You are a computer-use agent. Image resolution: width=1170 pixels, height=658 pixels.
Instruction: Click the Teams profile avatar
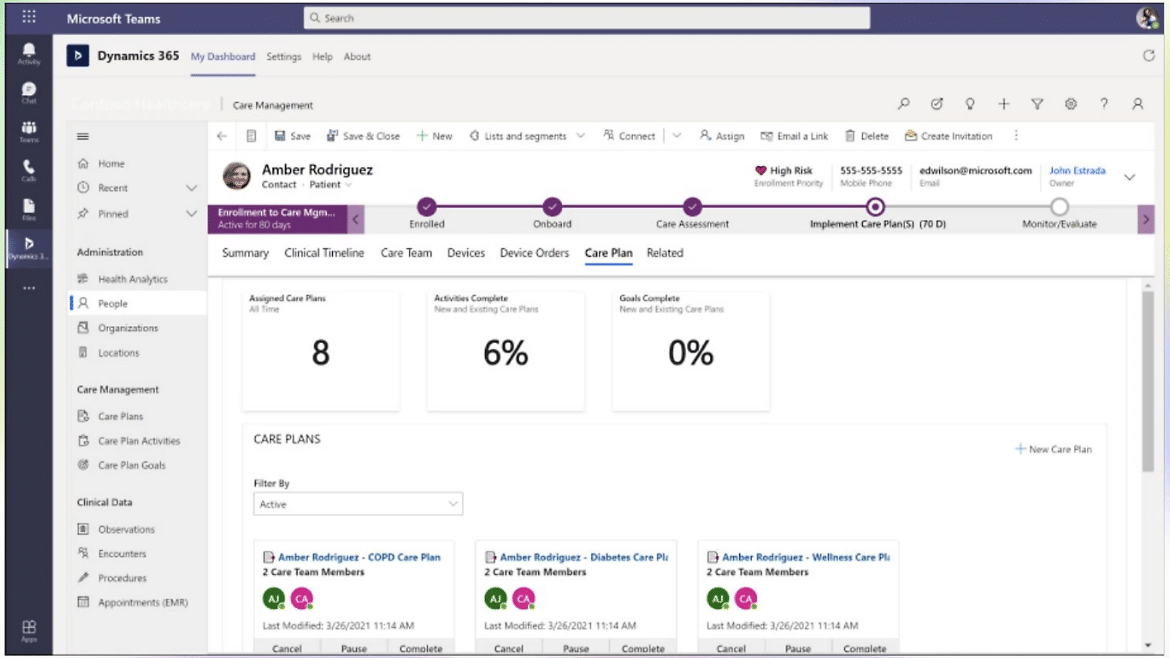1147,17
